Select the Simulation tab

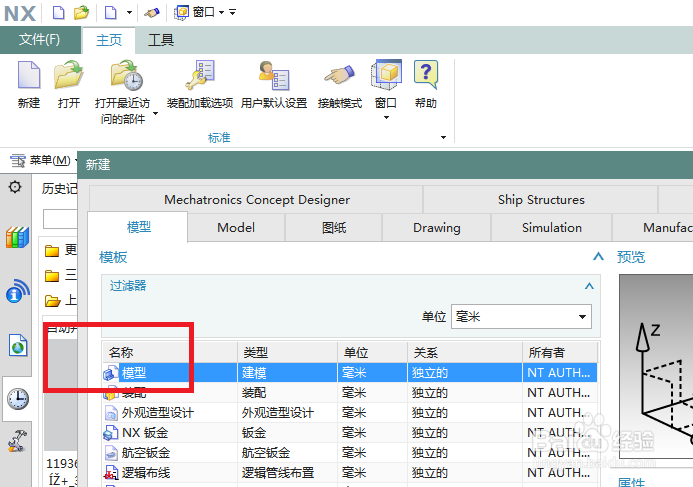[552, 228]
